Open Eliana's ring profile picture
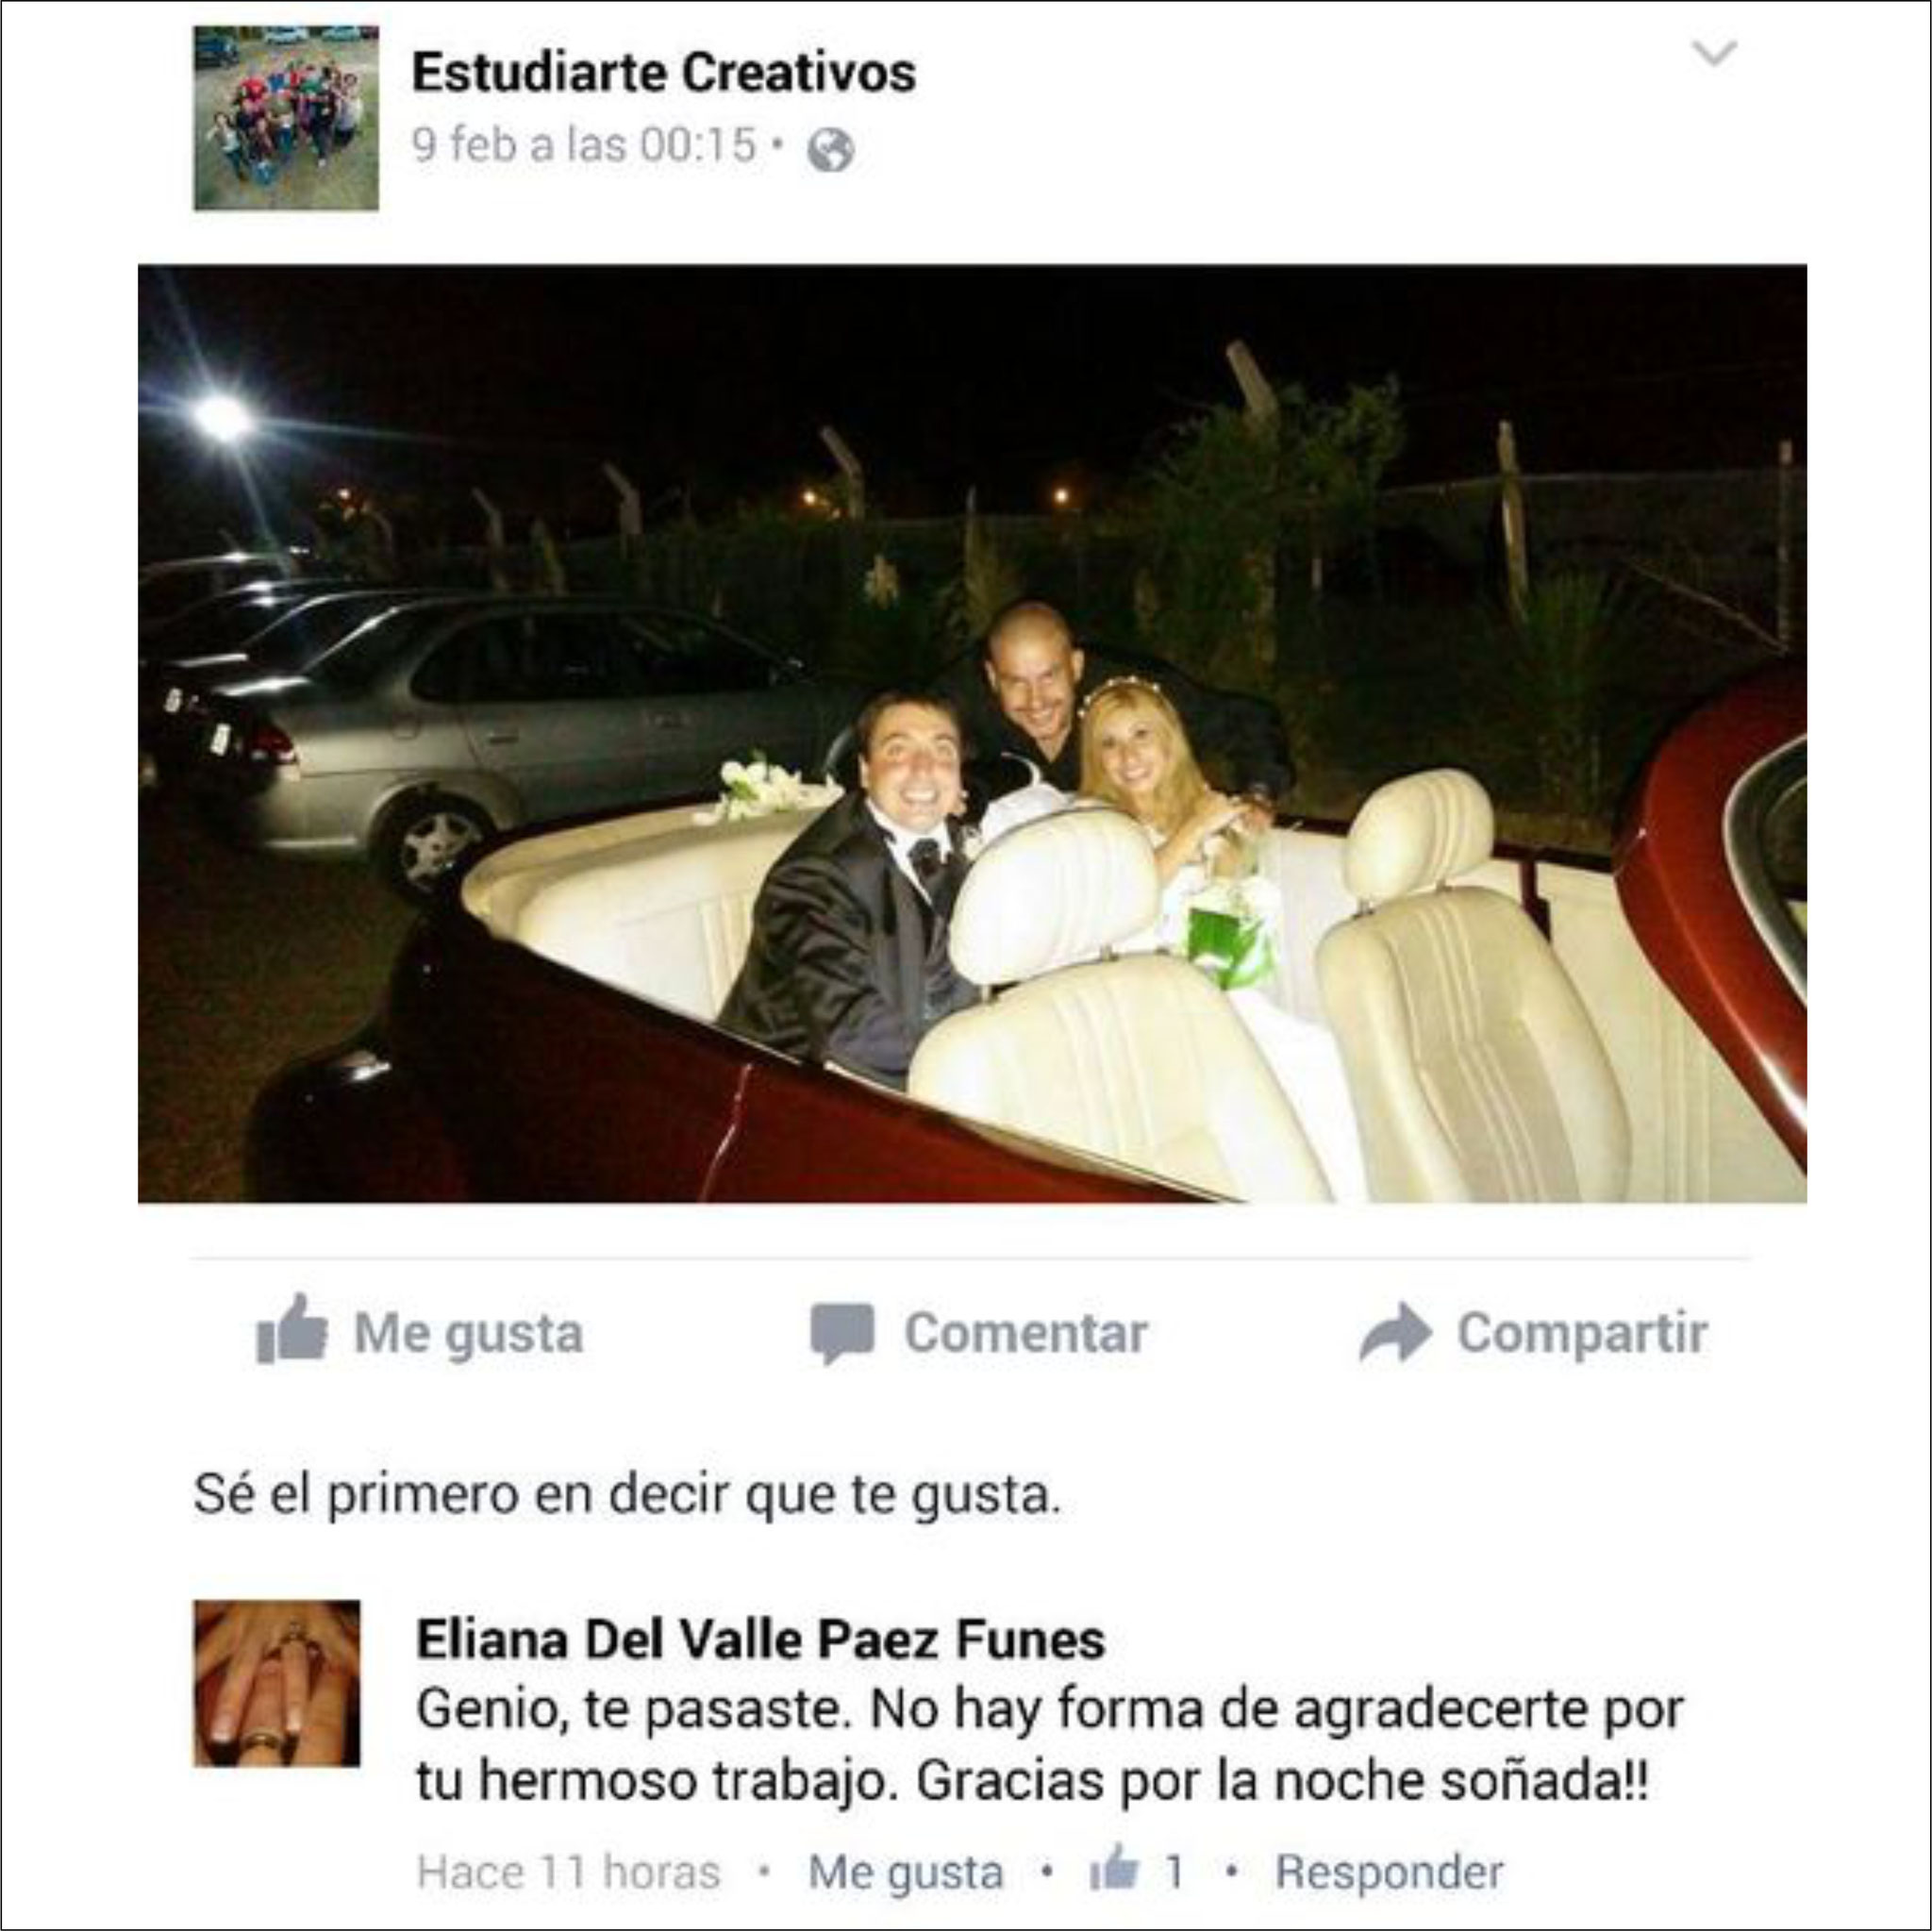The height and width of the screenshot is (1931, 1932). (x=277, y=1684)
